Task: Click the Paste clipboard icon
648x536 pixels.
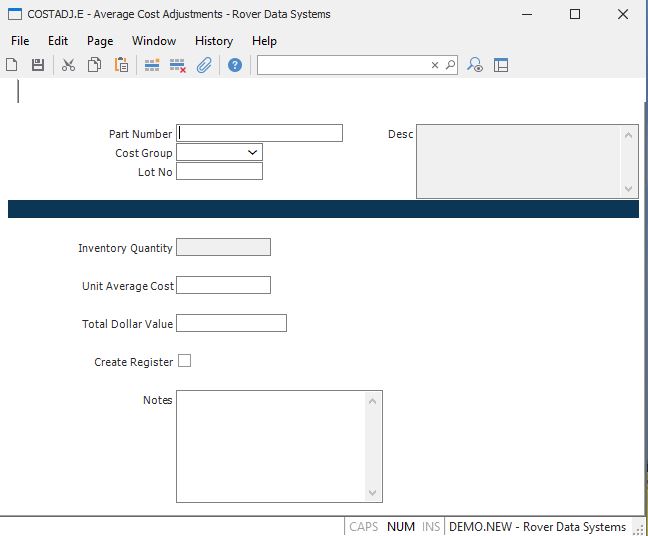Action: click(121, 65)
